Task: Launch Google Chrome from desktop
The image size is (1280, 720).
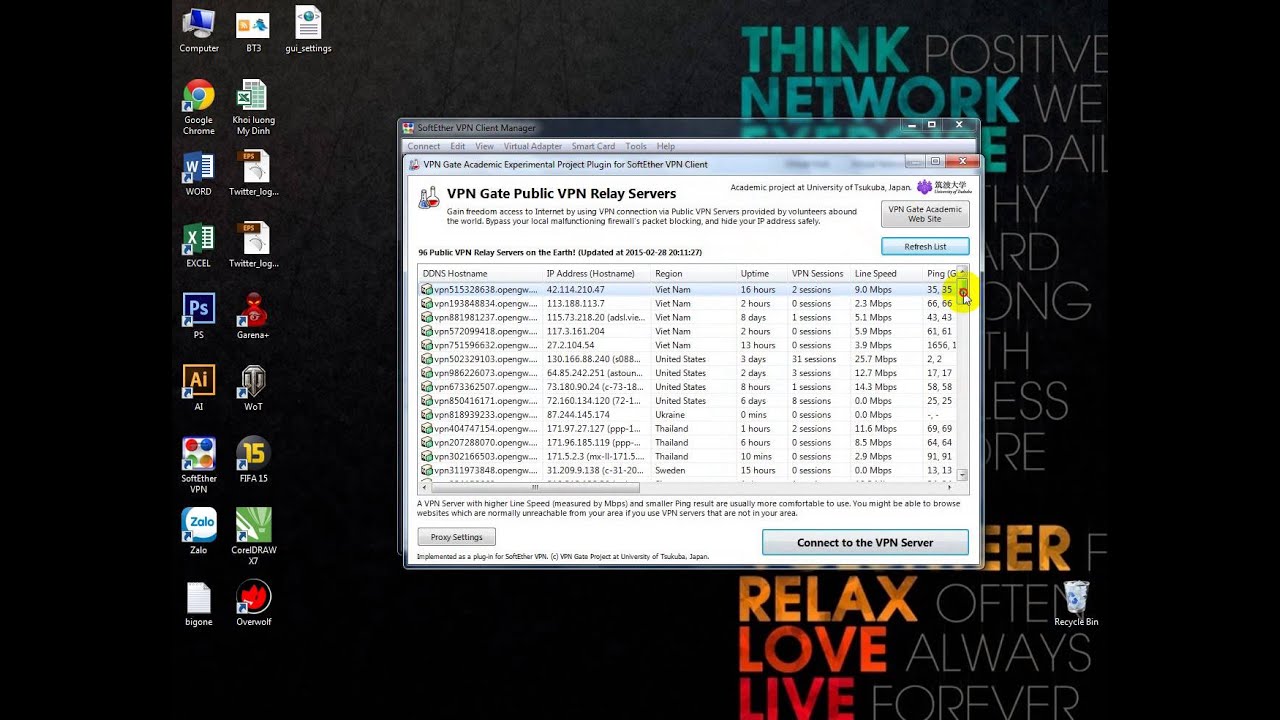Action: pos(199,107)
